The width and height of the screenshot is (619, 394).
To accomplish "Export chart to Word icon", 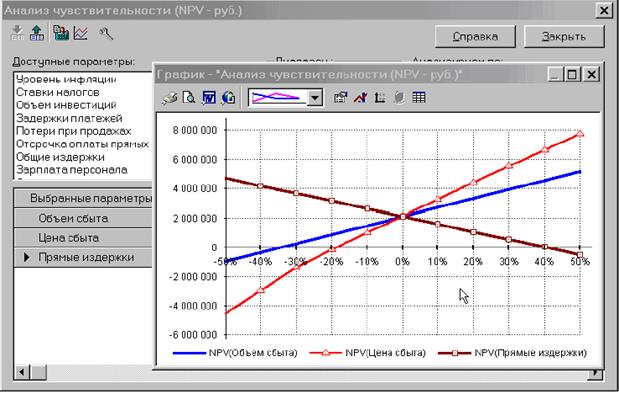I will [209, 98].
